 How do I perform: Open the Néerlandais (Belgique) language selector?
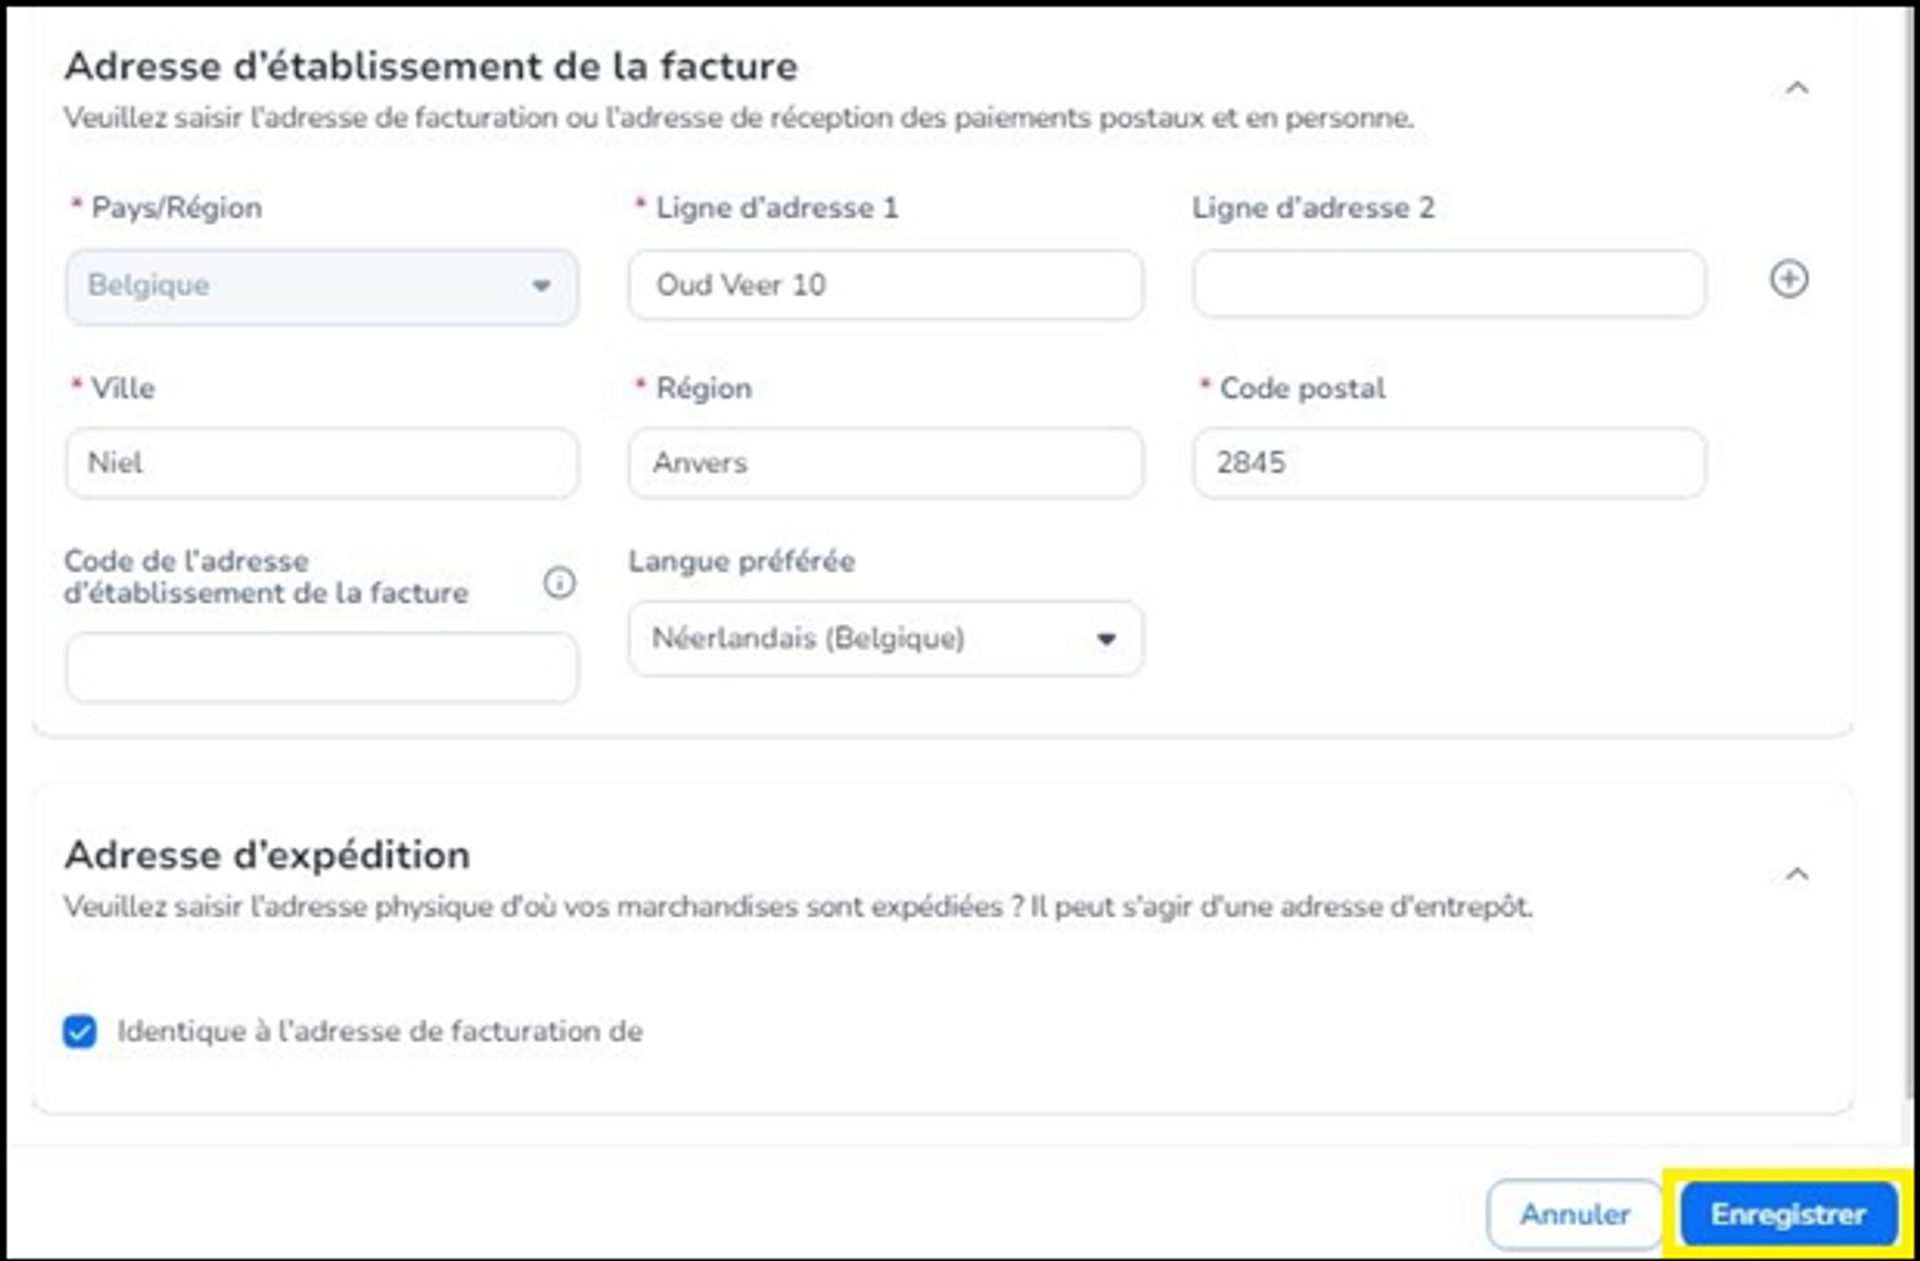coord(884,639)
